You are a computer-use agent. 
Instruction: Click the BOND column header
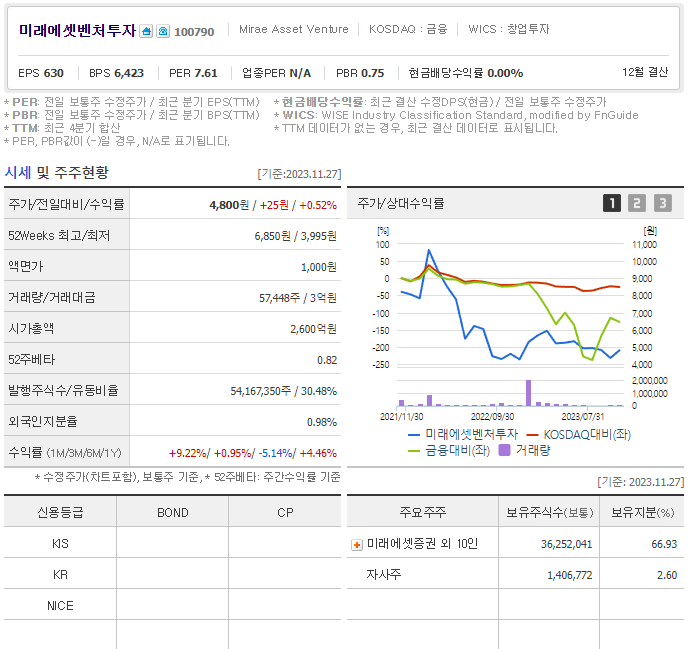pyautogui.click(x=172, y=513)
